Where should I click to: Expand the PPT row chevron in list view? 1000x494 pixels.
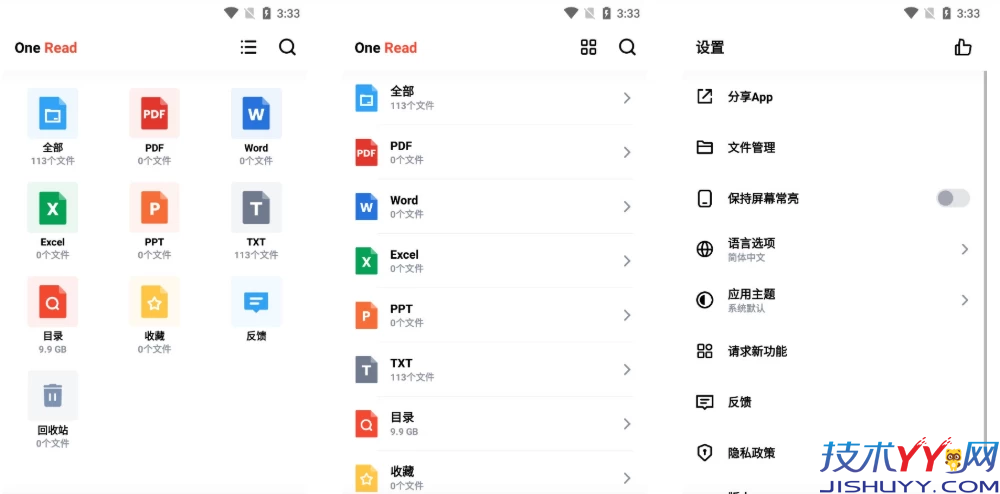pos(627,316)
